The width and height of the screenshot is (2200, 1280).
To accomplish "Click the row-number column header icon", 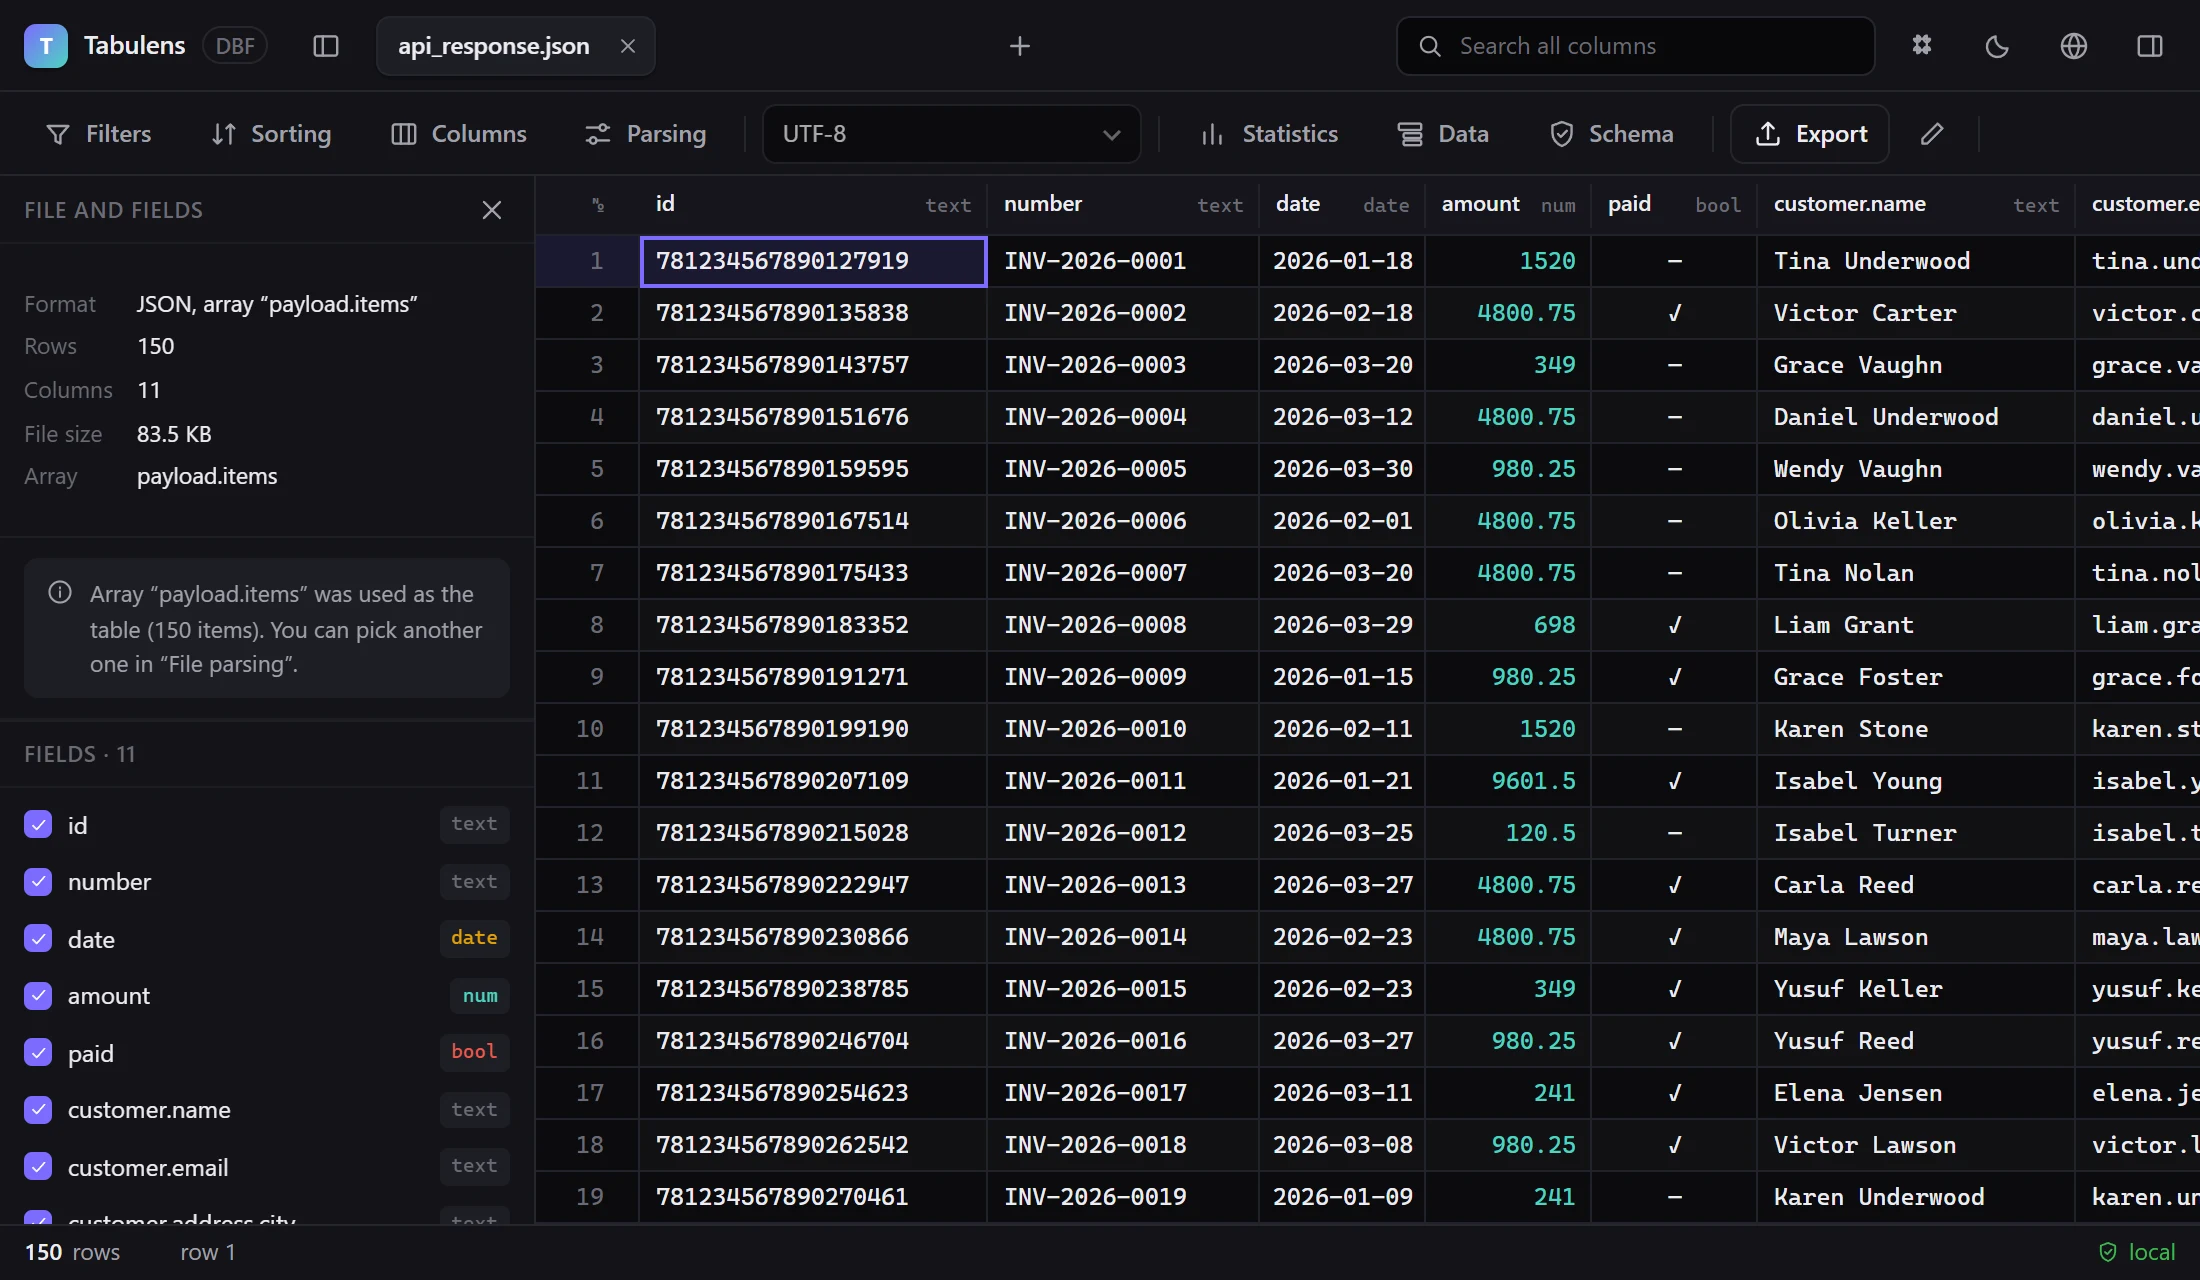I will 598,205.
